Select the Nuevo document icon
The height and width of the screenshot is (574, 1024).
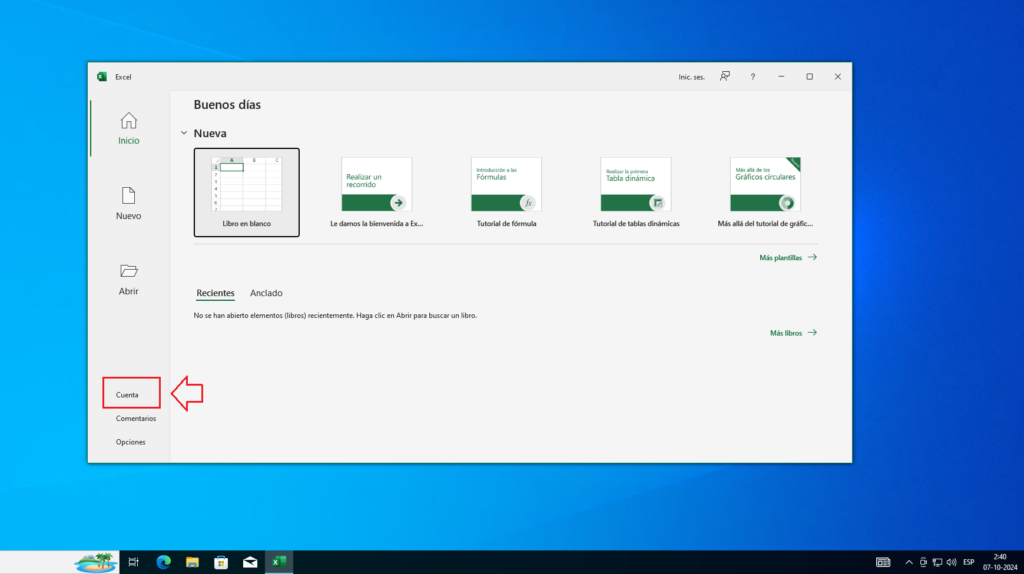coord(129,196)
